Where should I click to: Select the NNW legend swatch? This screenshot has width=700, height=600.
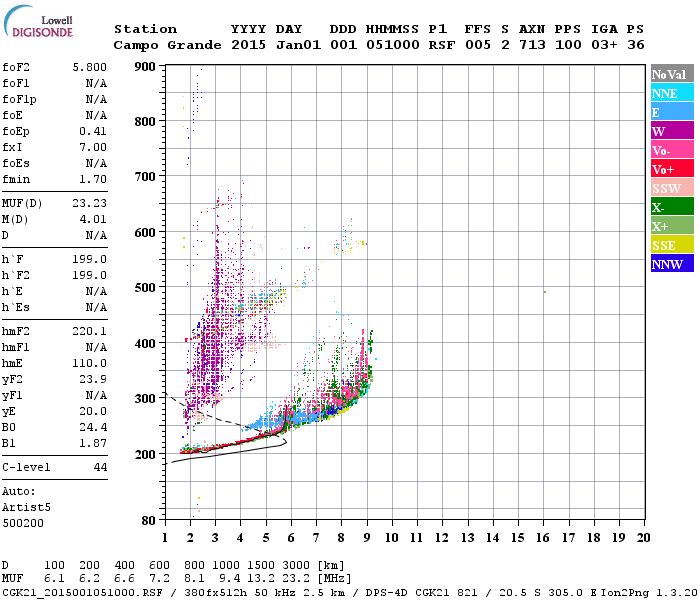tap(672, 263)
